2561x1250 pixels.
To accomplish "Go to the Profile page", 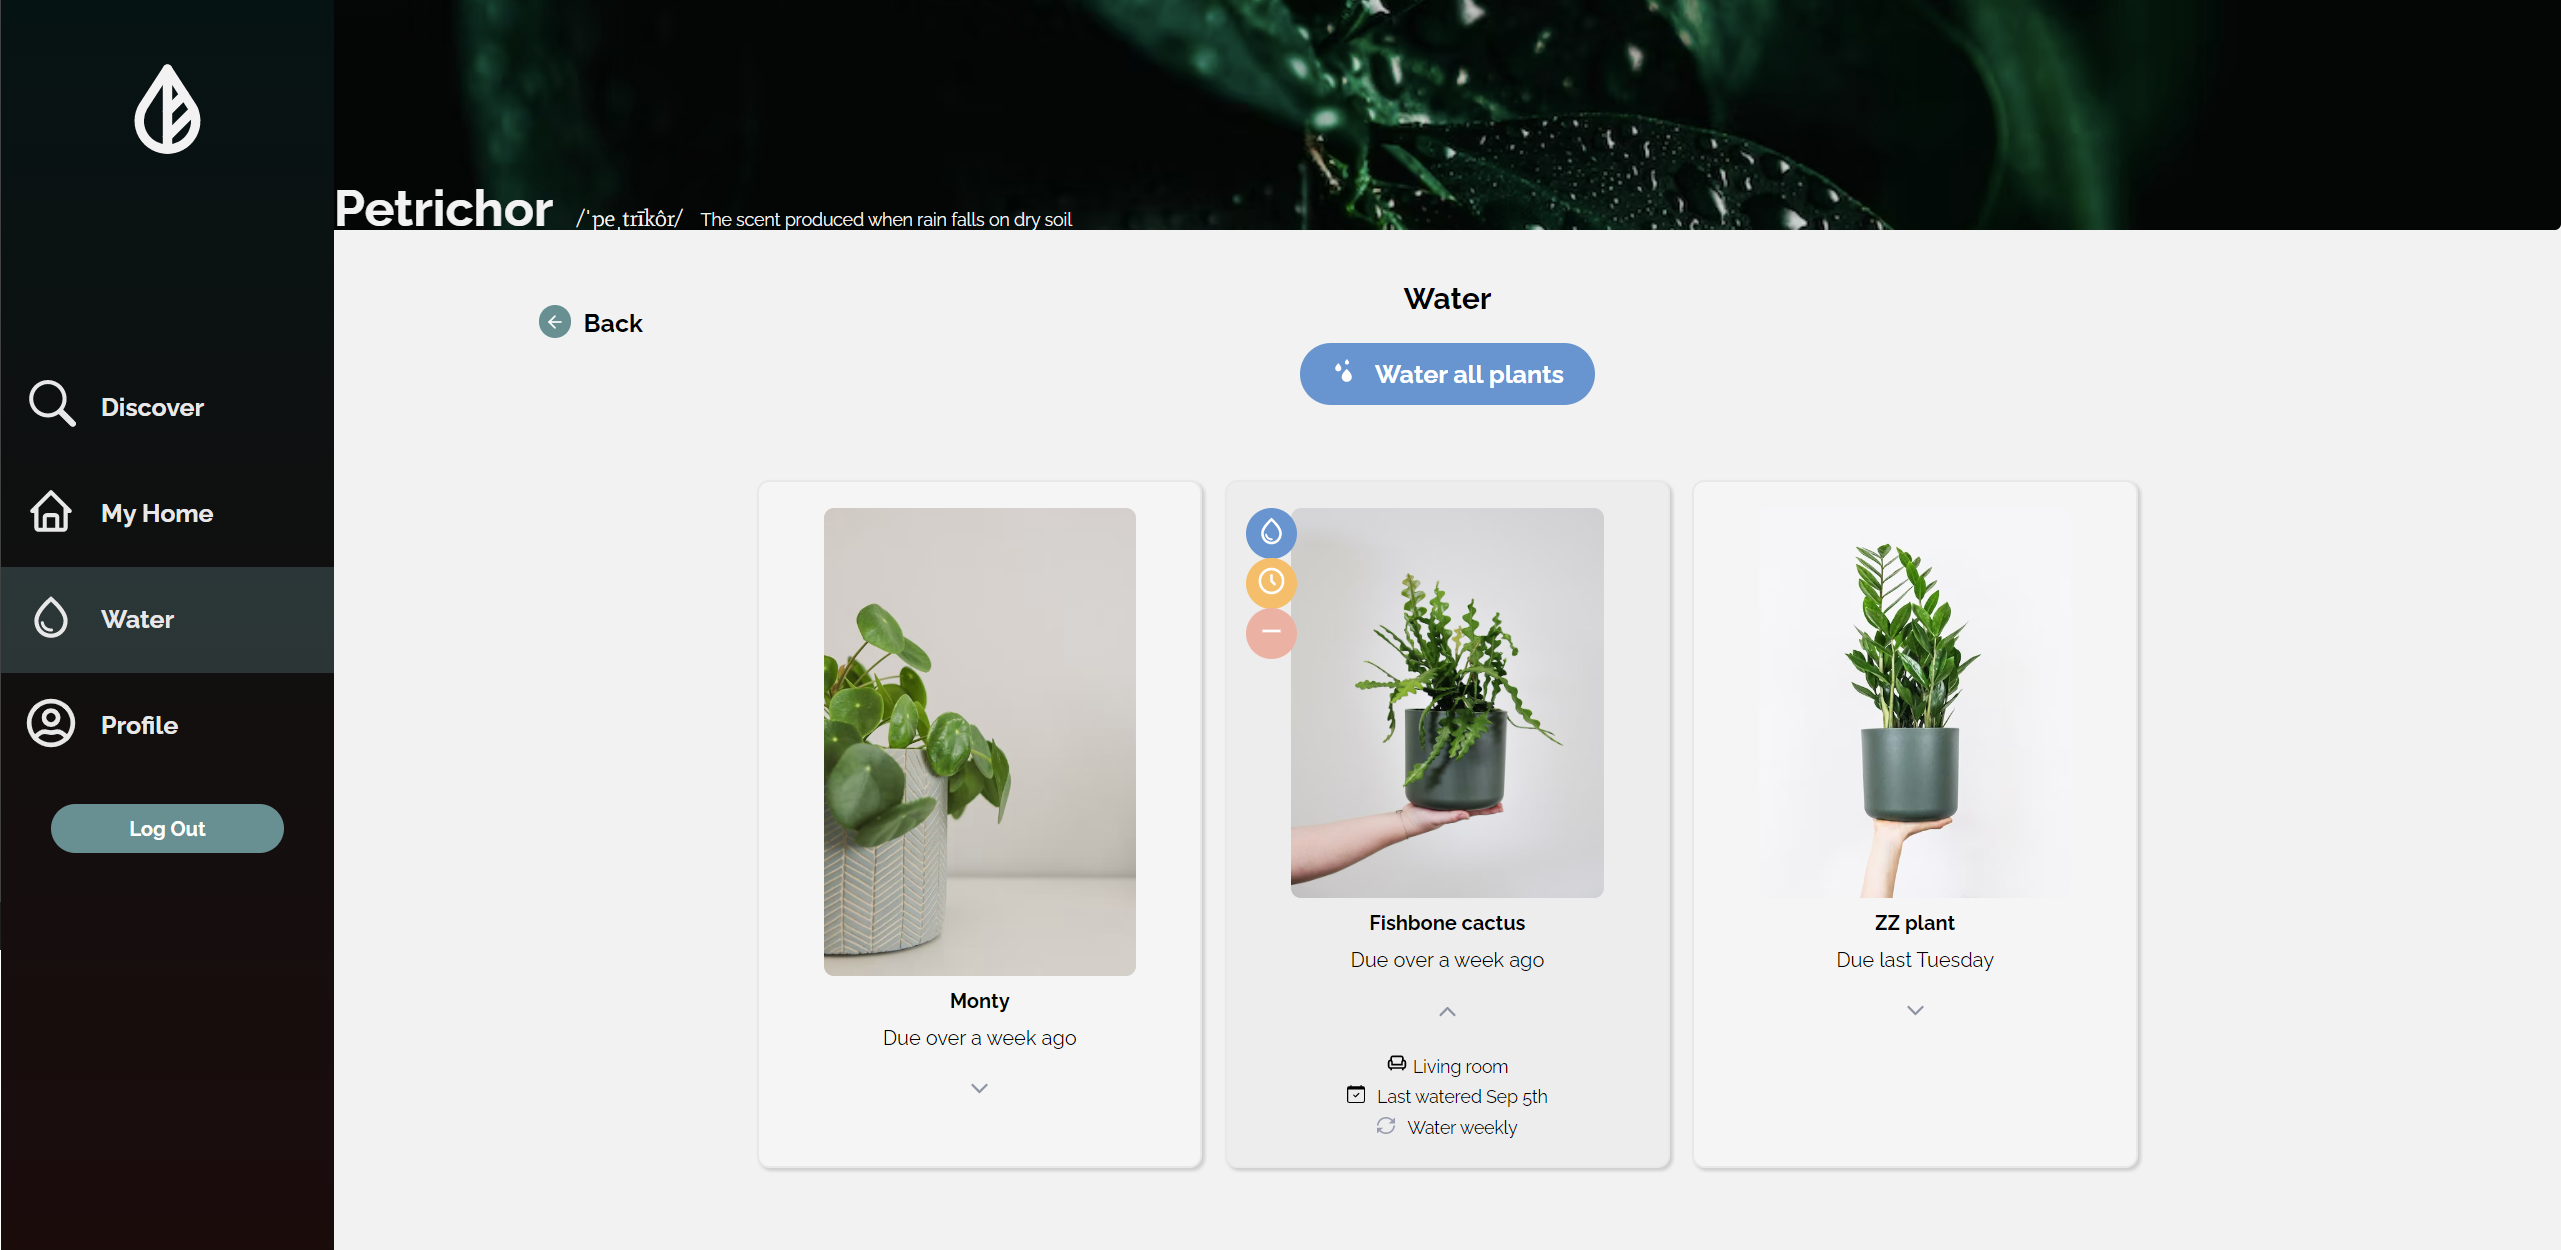I will [x=139, y=725].
